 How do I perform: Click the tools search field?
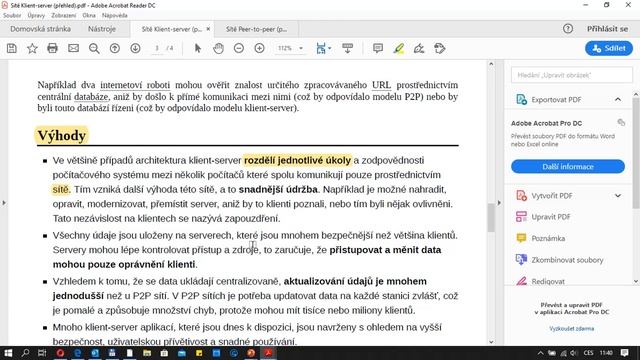[571, 75]
